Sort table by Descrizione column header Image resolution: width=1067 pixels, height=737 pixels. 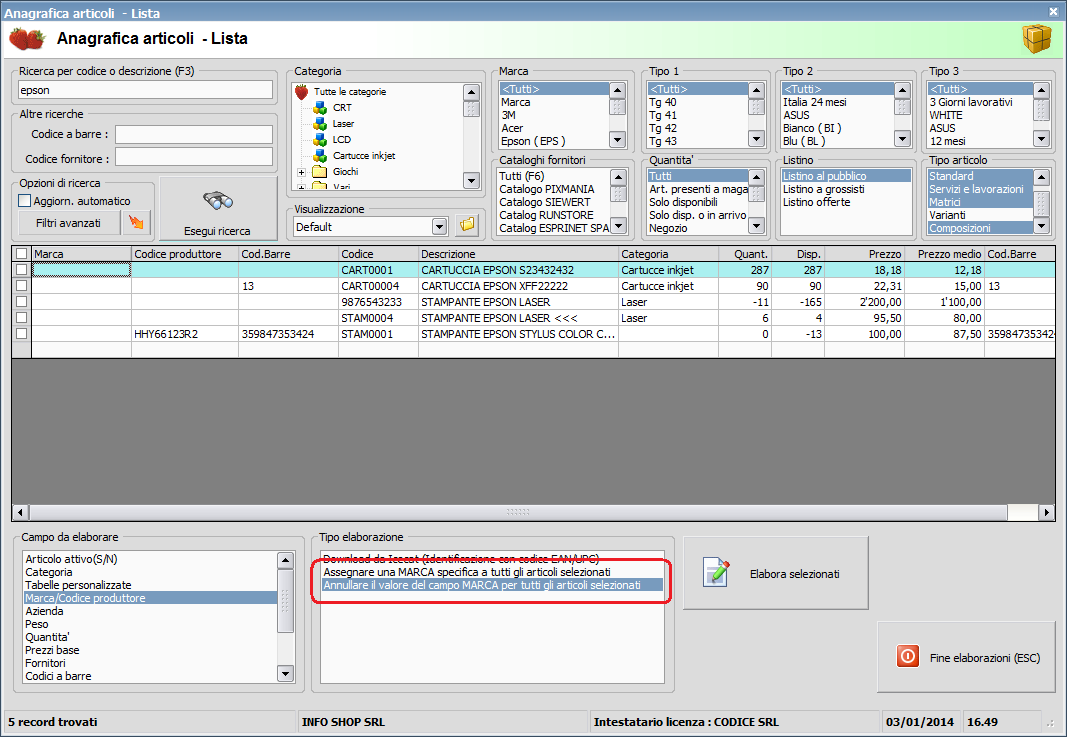tap(518, 254)
